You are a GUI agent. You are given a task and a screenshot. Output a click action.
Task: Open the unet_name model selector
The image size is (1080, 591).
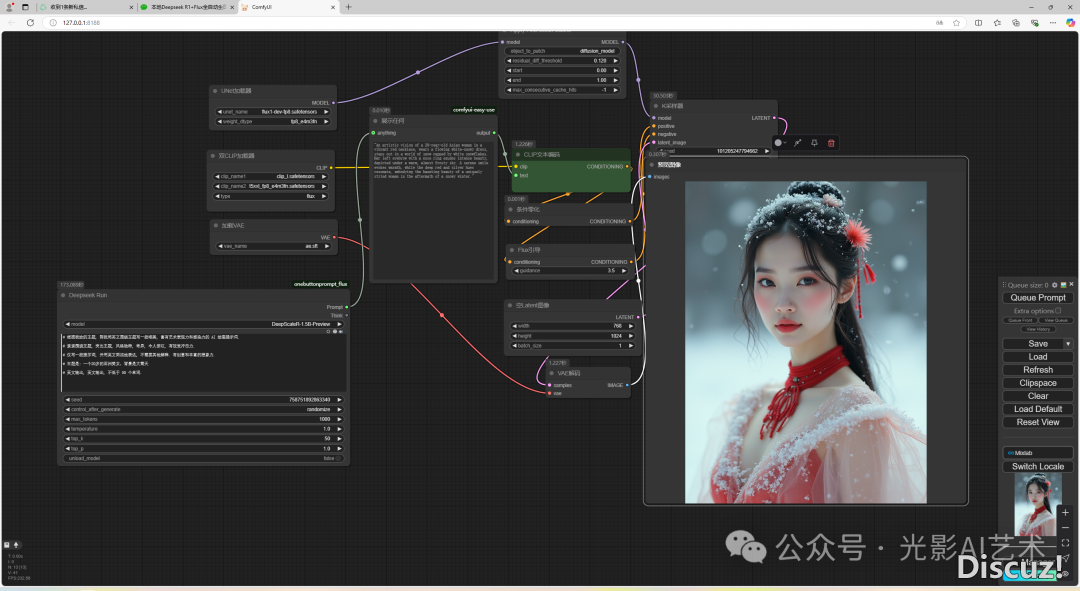[273, 112]
